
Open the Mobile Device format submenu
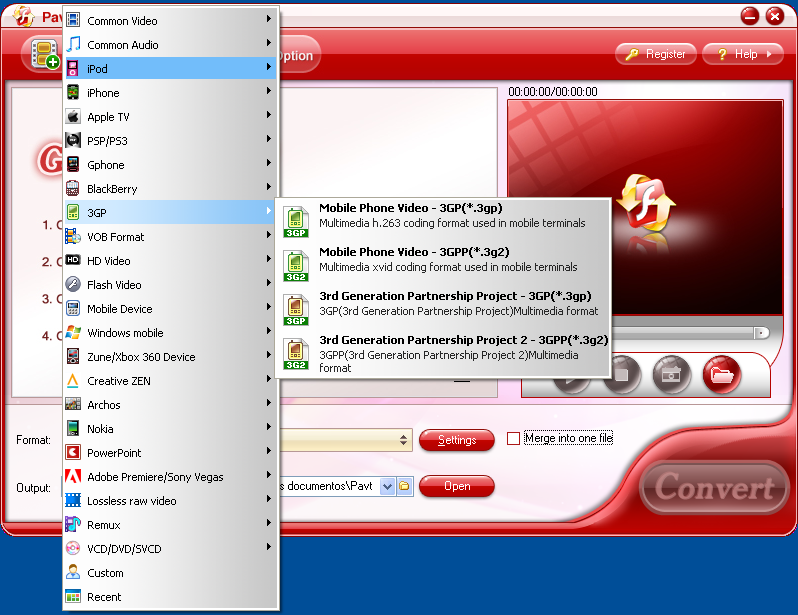pyautogui.click(x=170, y=309)
